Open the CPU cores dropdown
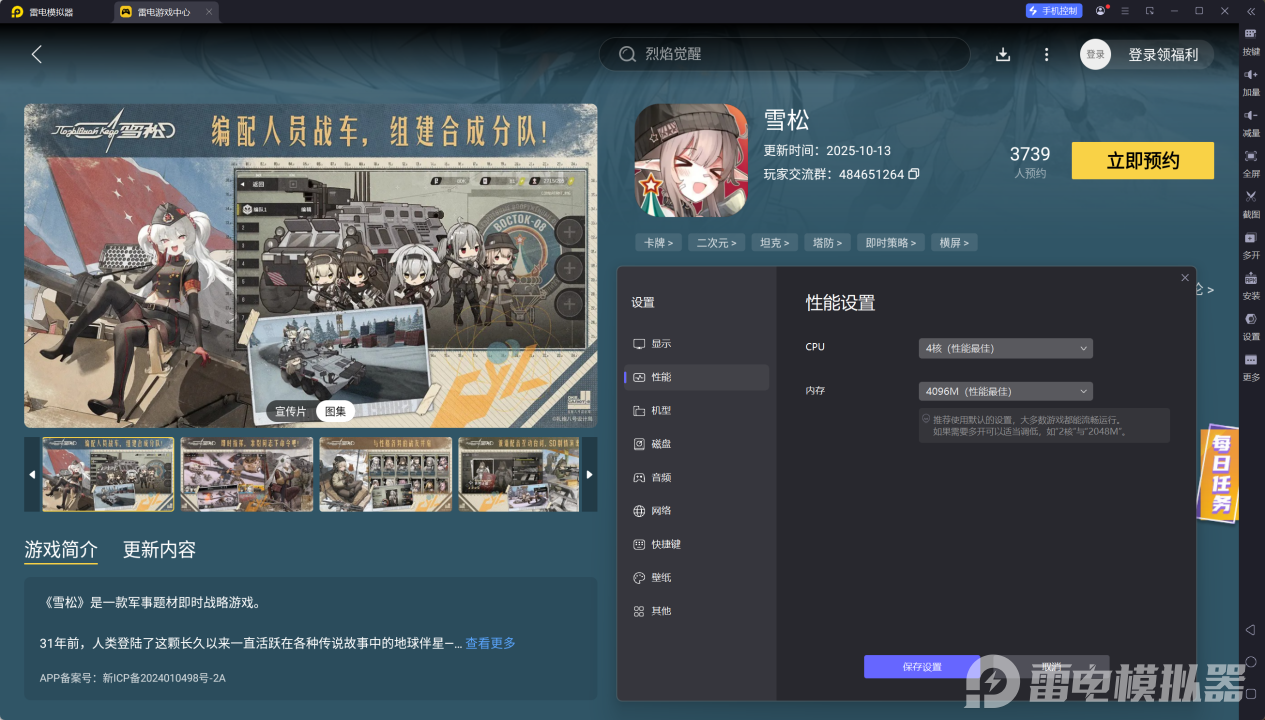Screen dimensions: 1265x720 point(1005,348)
